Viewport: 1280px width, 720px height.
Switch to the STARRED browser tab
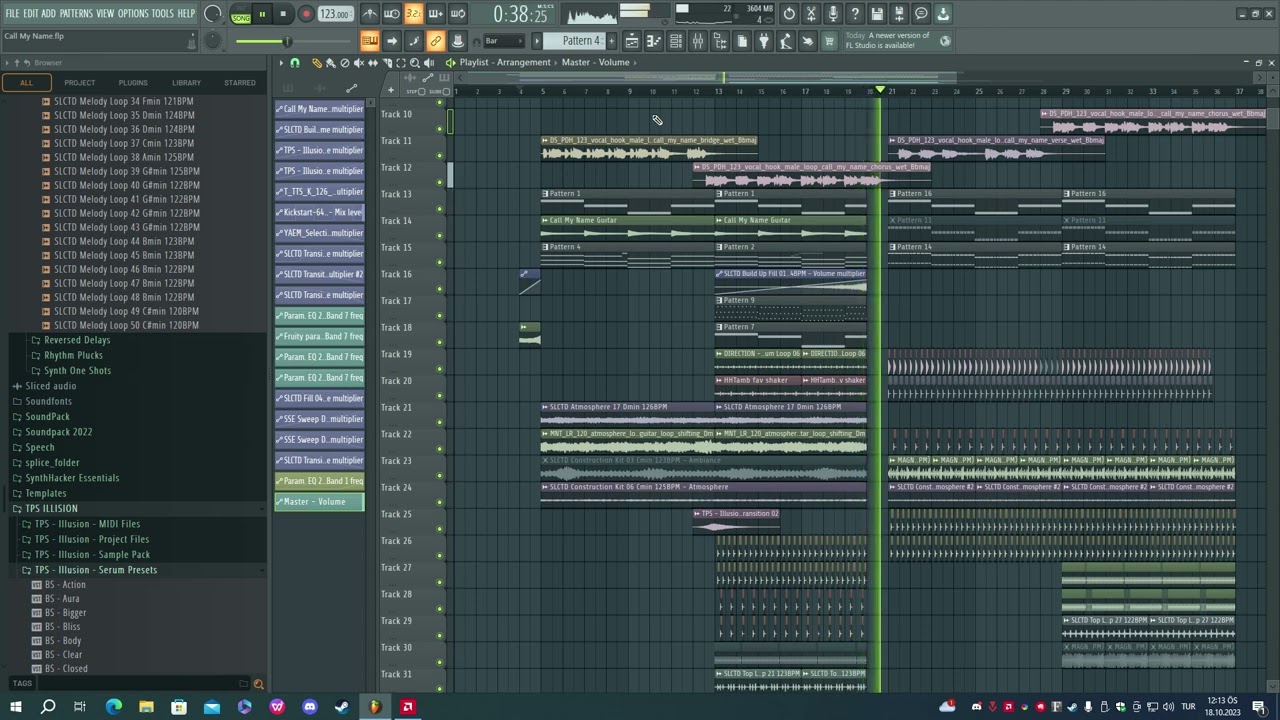point(240,83)
